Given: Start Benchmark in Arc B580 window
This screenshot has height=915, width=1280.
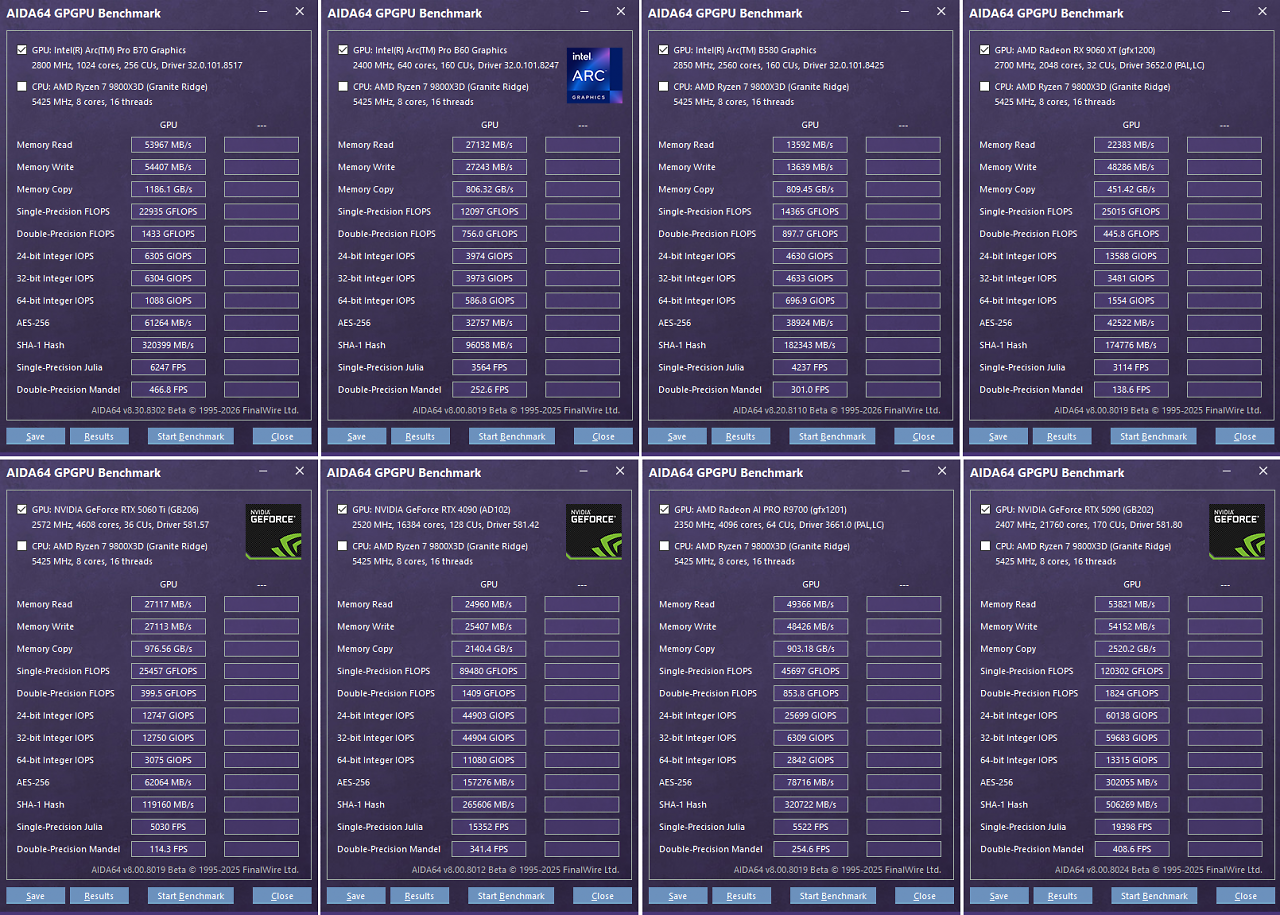Looking at the screenshot, I should click(832, 436).
